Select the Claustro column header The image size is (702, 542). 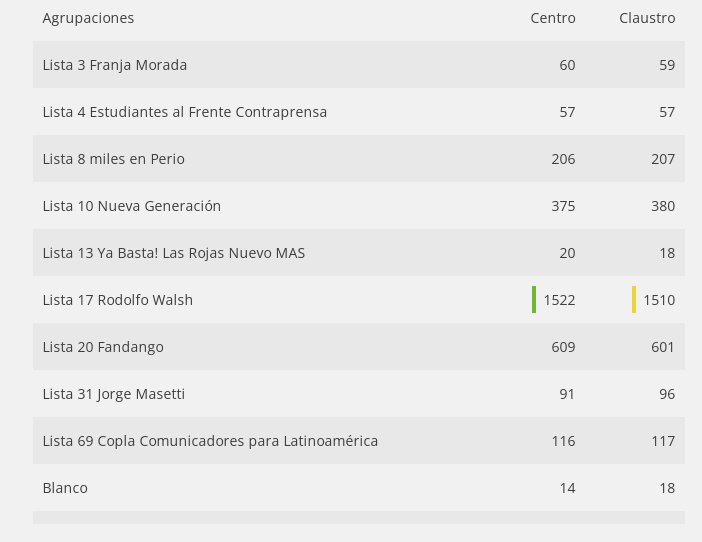[647, 18]
